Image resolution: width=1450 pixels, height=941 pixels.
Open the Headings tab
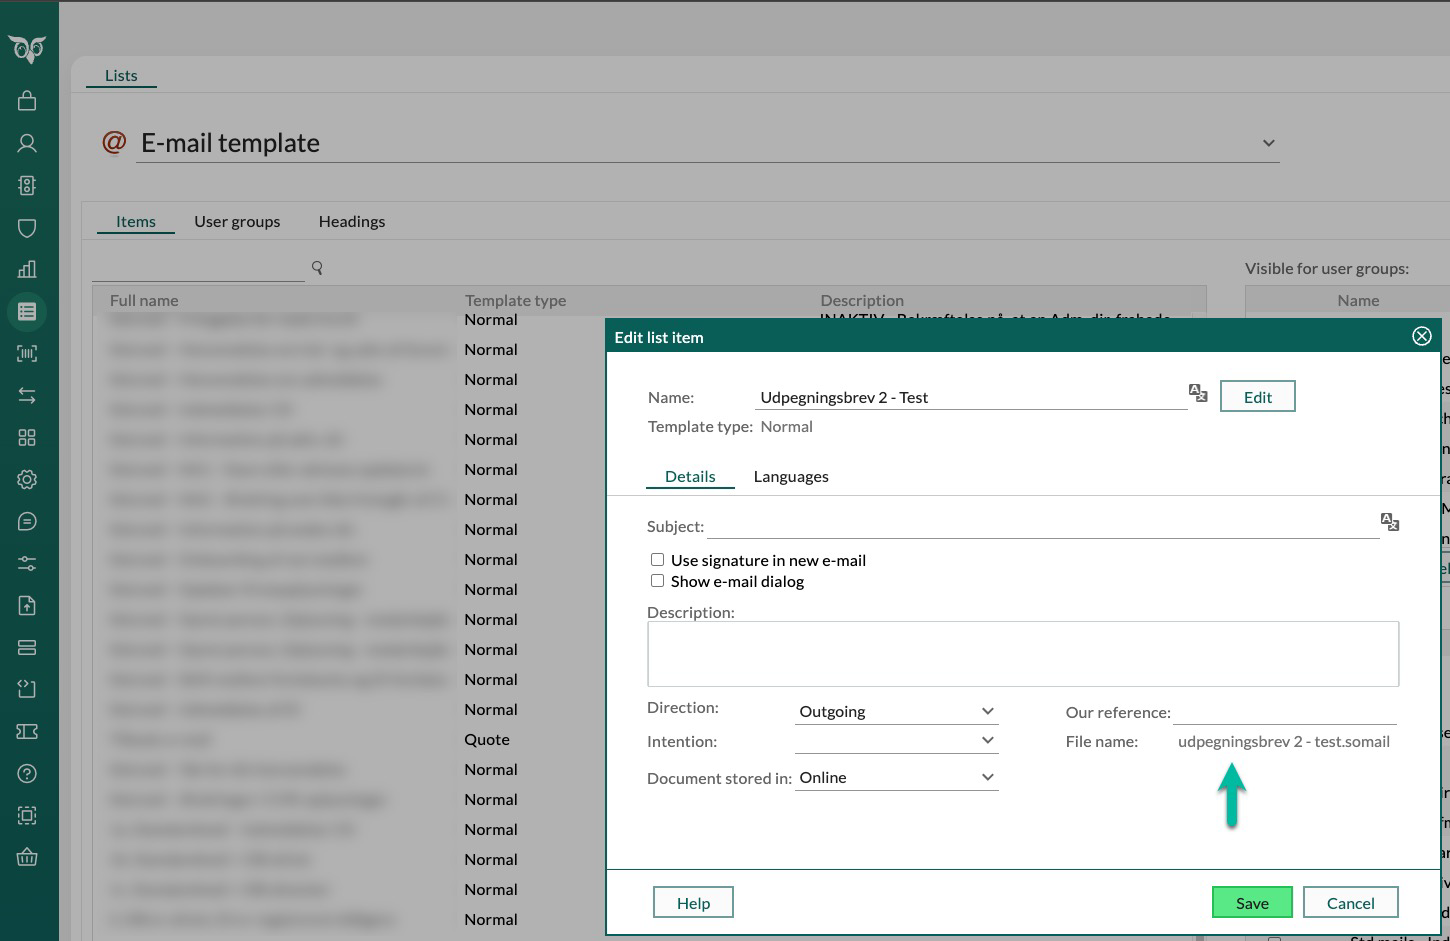pyautogui.click(x=352, y=221)
